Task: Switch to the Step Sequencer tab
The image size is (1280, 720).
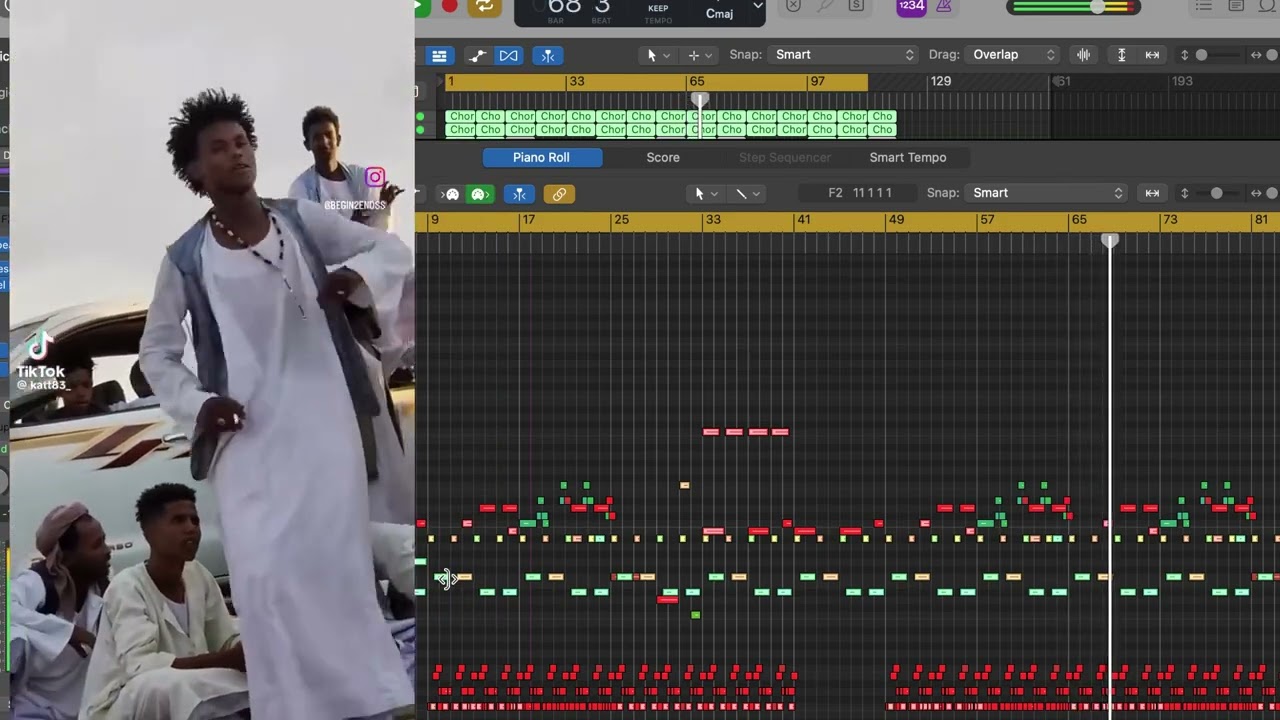Action: click(785, 157)
